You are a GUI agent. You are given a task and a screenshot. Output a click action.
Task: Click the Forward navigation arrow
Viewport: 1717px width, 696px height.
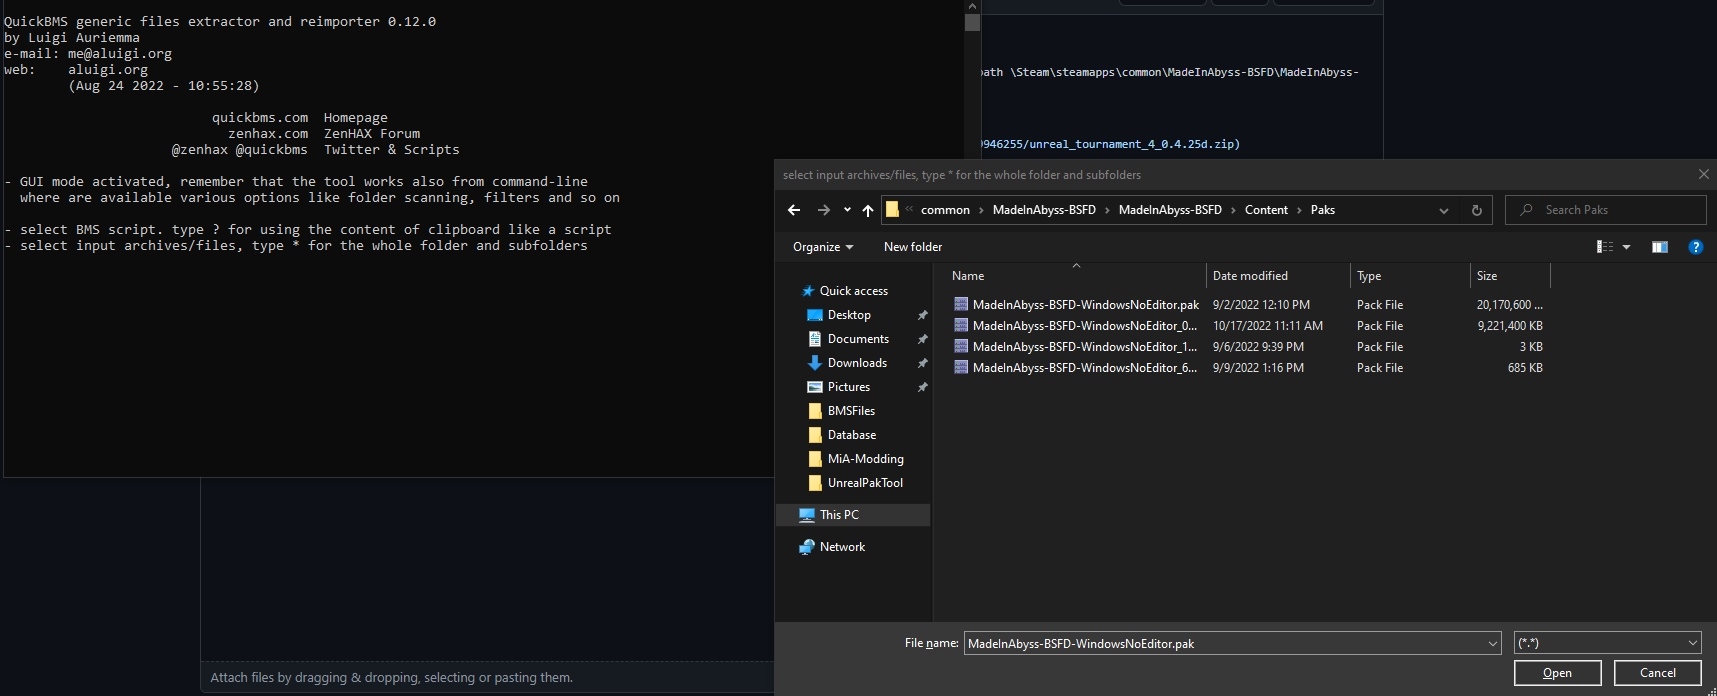823,210
